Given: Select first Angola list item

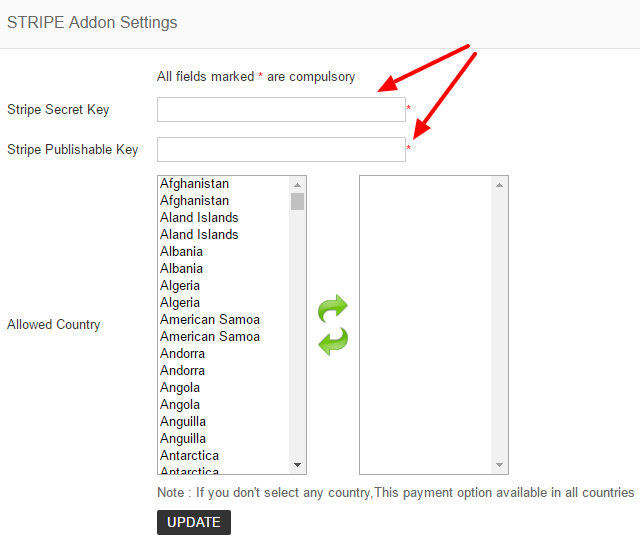Looking at the screenshot, I should (x=180, y=387).
